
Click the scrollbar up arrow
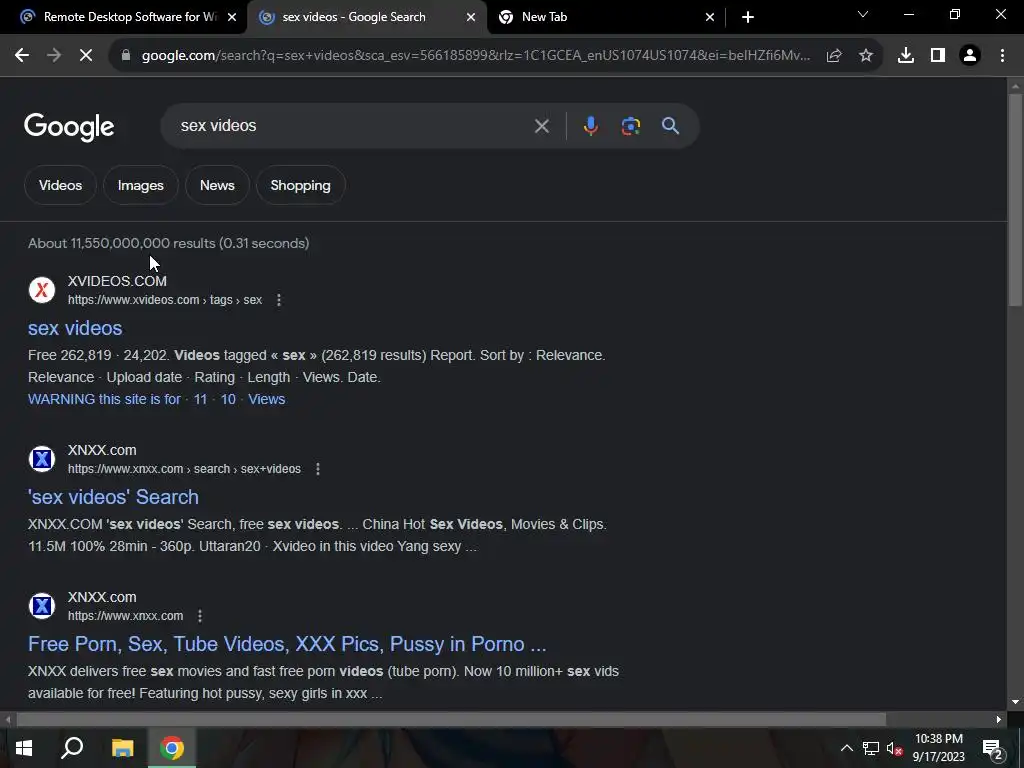click(1015, 86)
